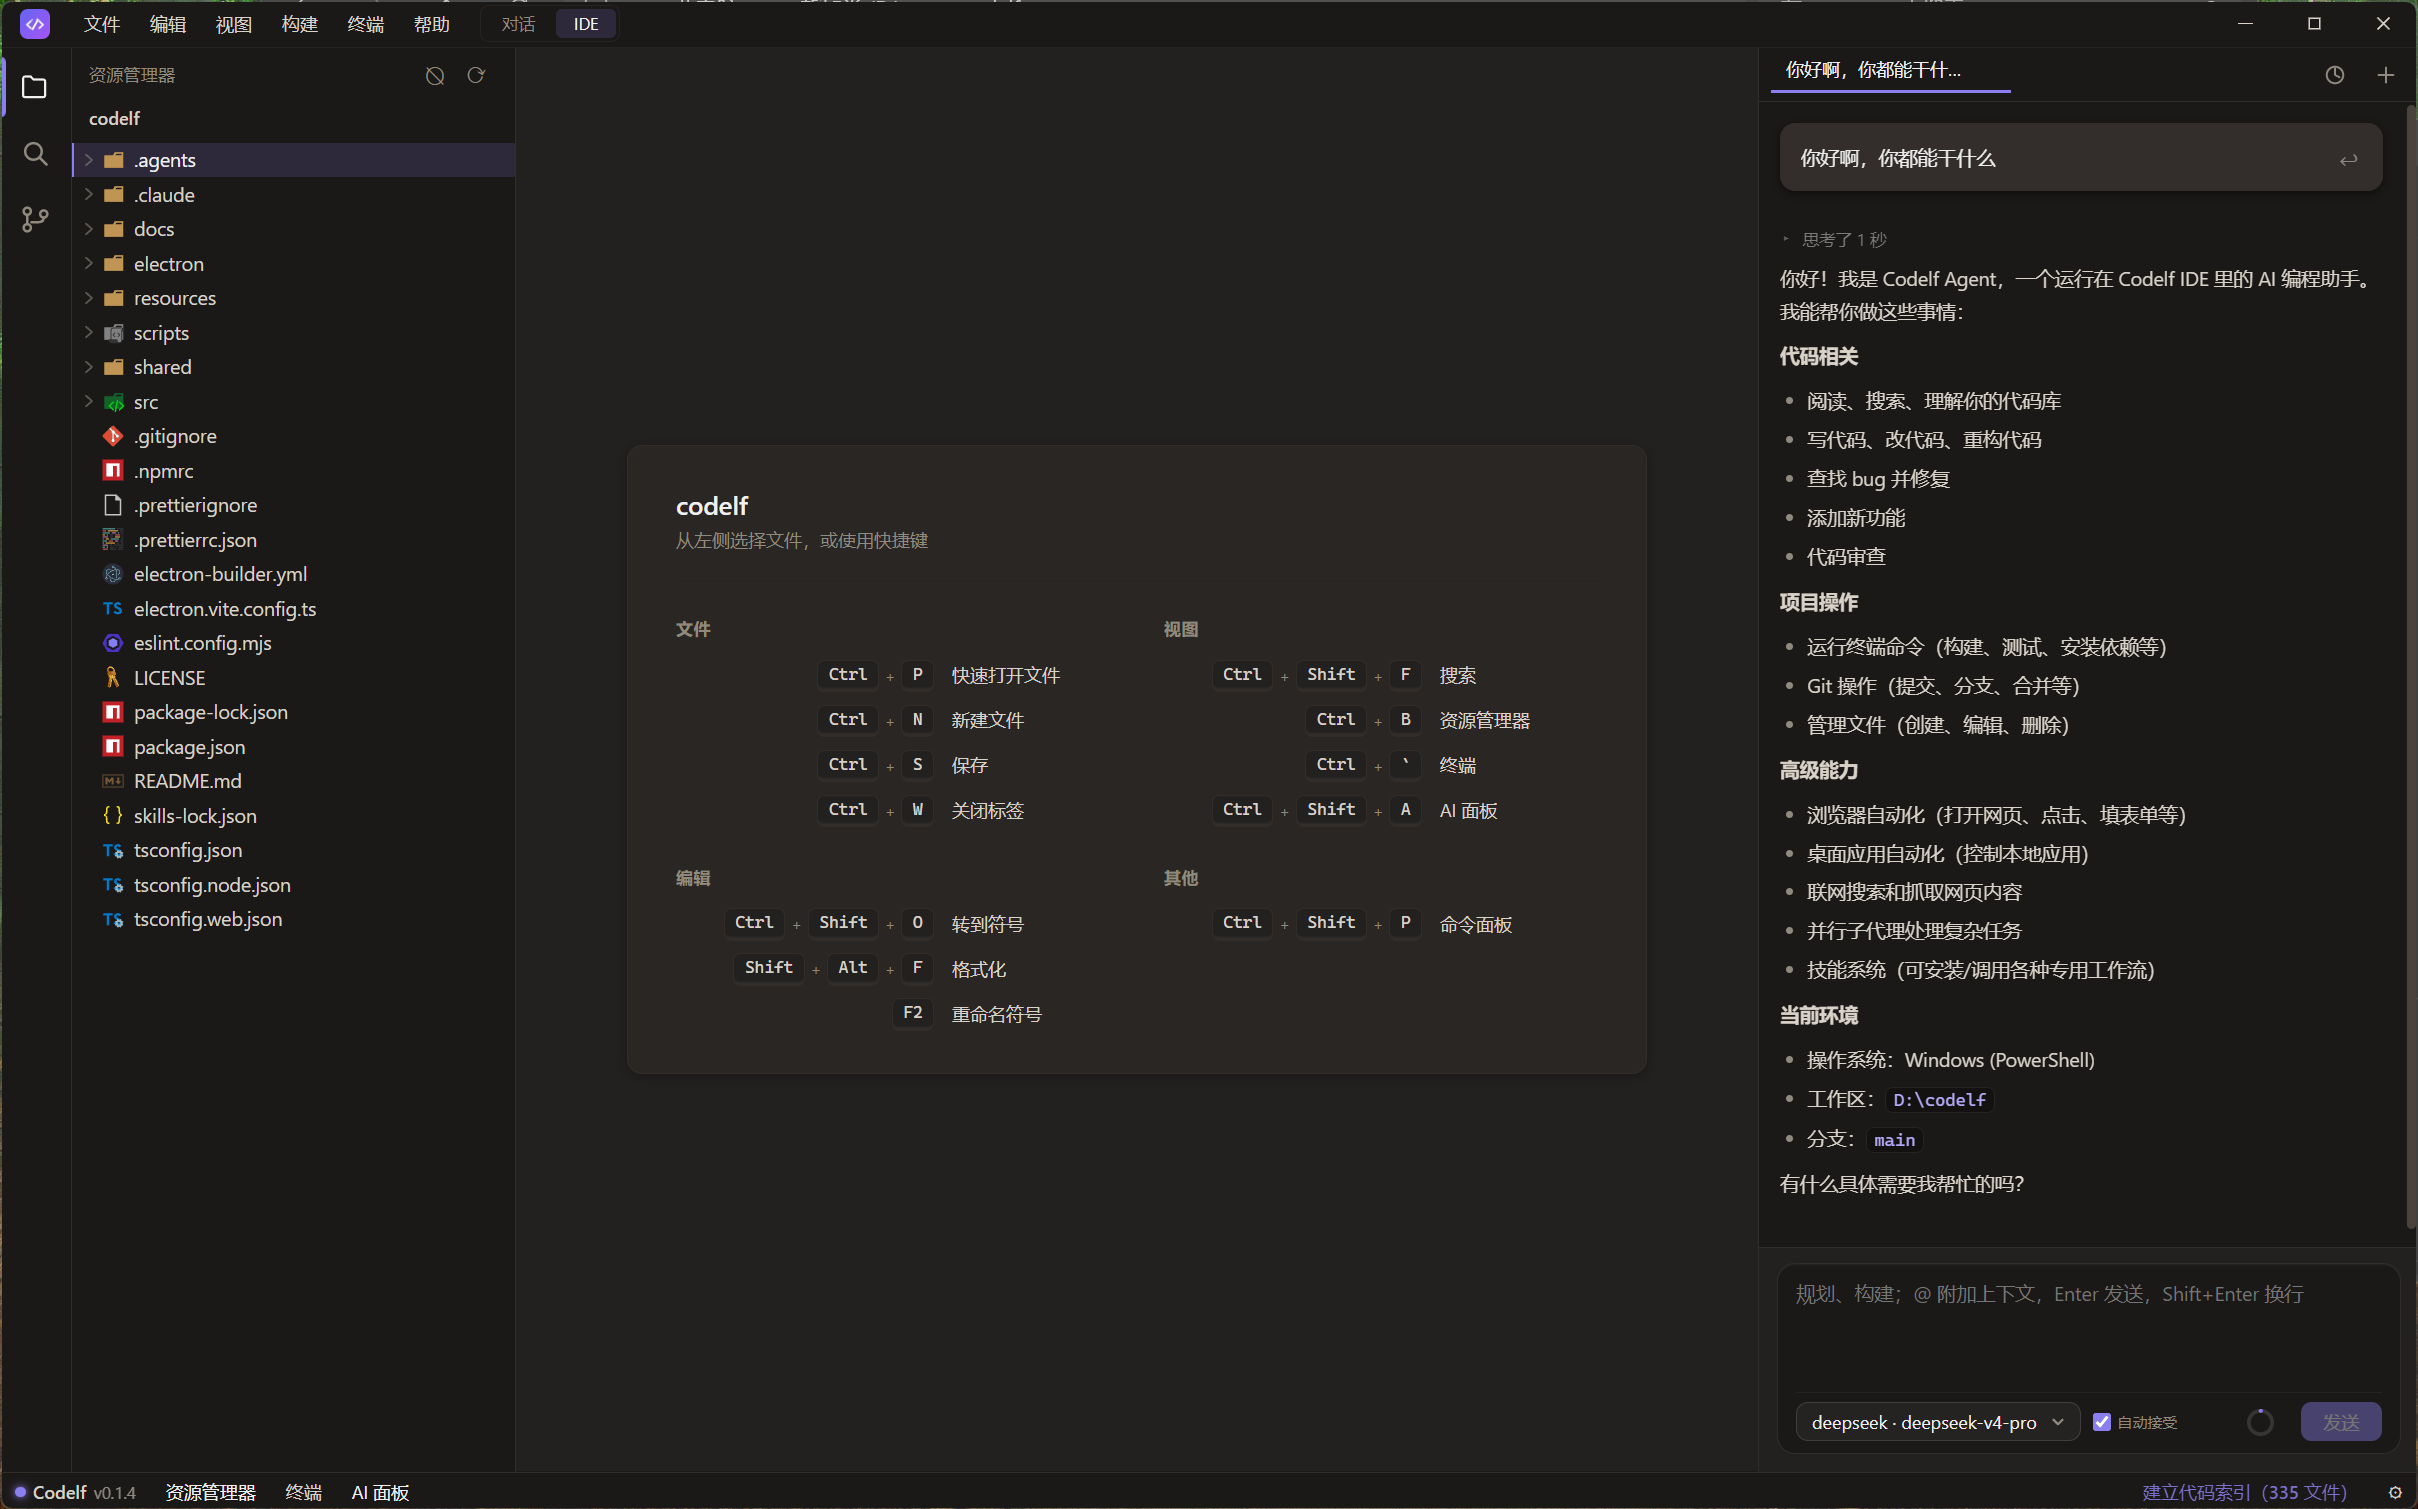Click the collapse-all icon in 资源管理器 header
Screen dimensions: 2418x1509
coord(435,75)
